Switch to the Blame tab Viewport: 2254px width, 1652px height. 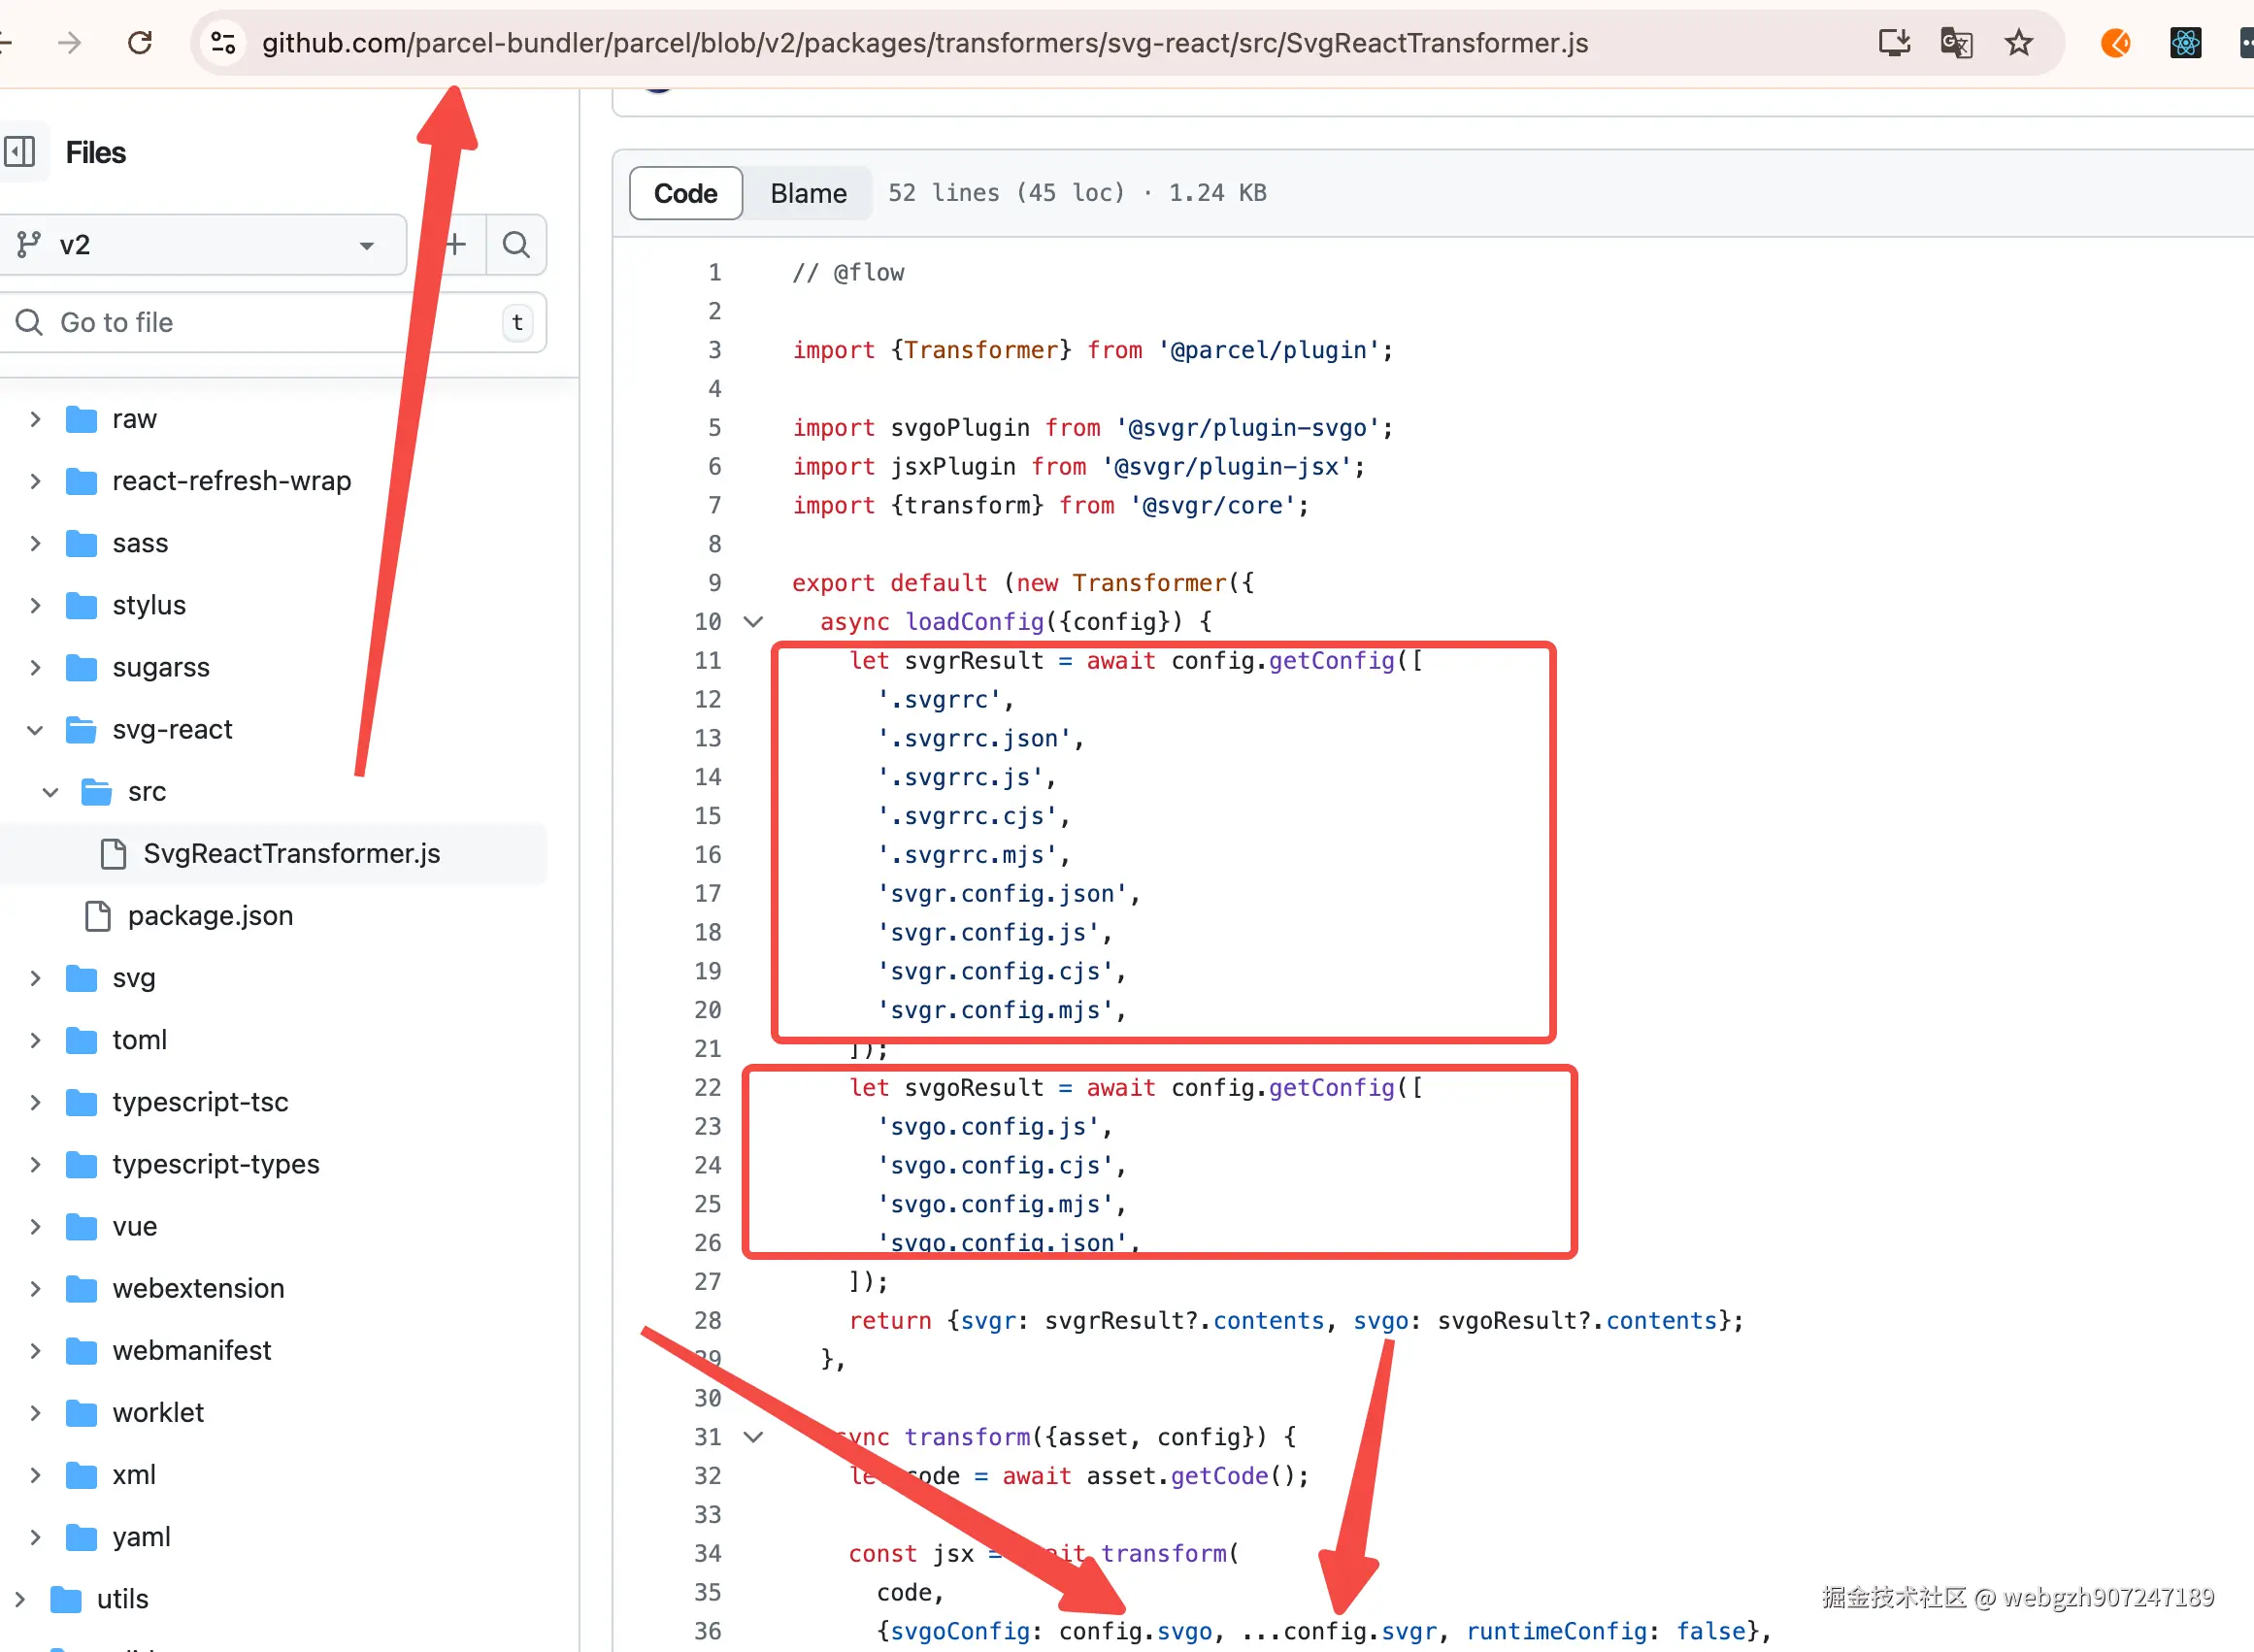pos(808,193)
